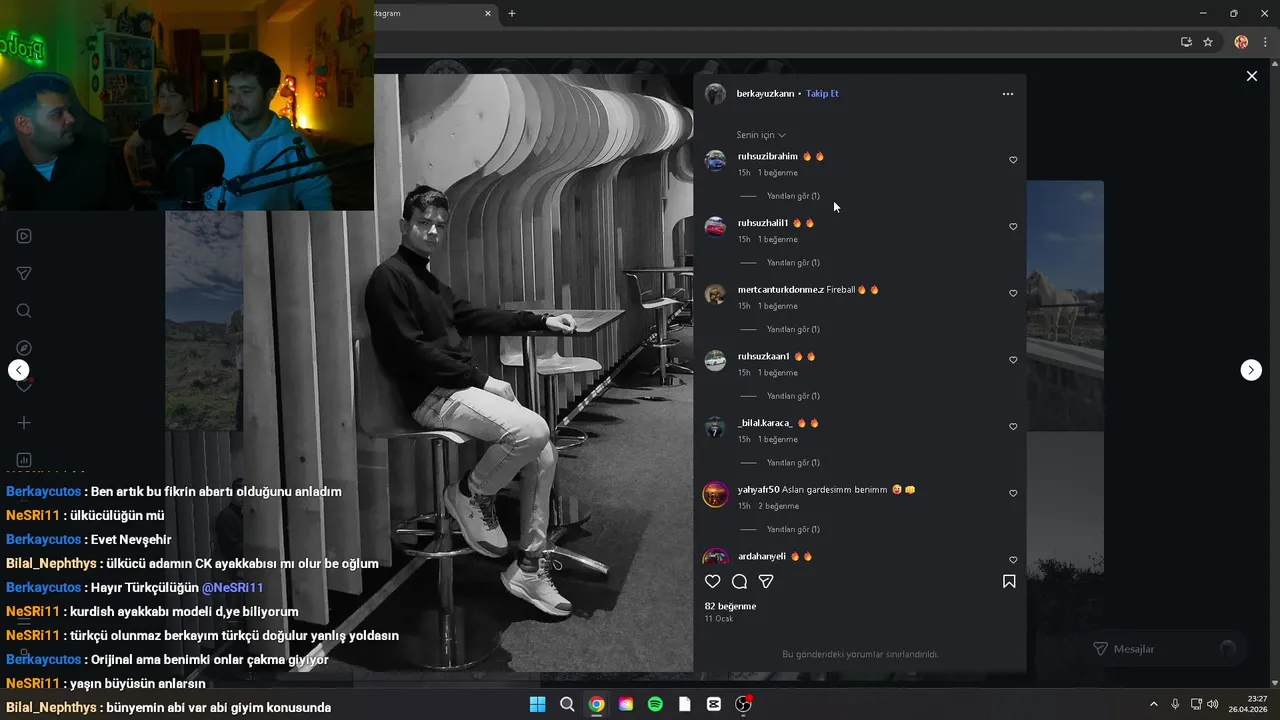The width and height of the screenshot is (1280, 720).
Task: Open OBS Studio from the taskbar
Action: (743, 704)
